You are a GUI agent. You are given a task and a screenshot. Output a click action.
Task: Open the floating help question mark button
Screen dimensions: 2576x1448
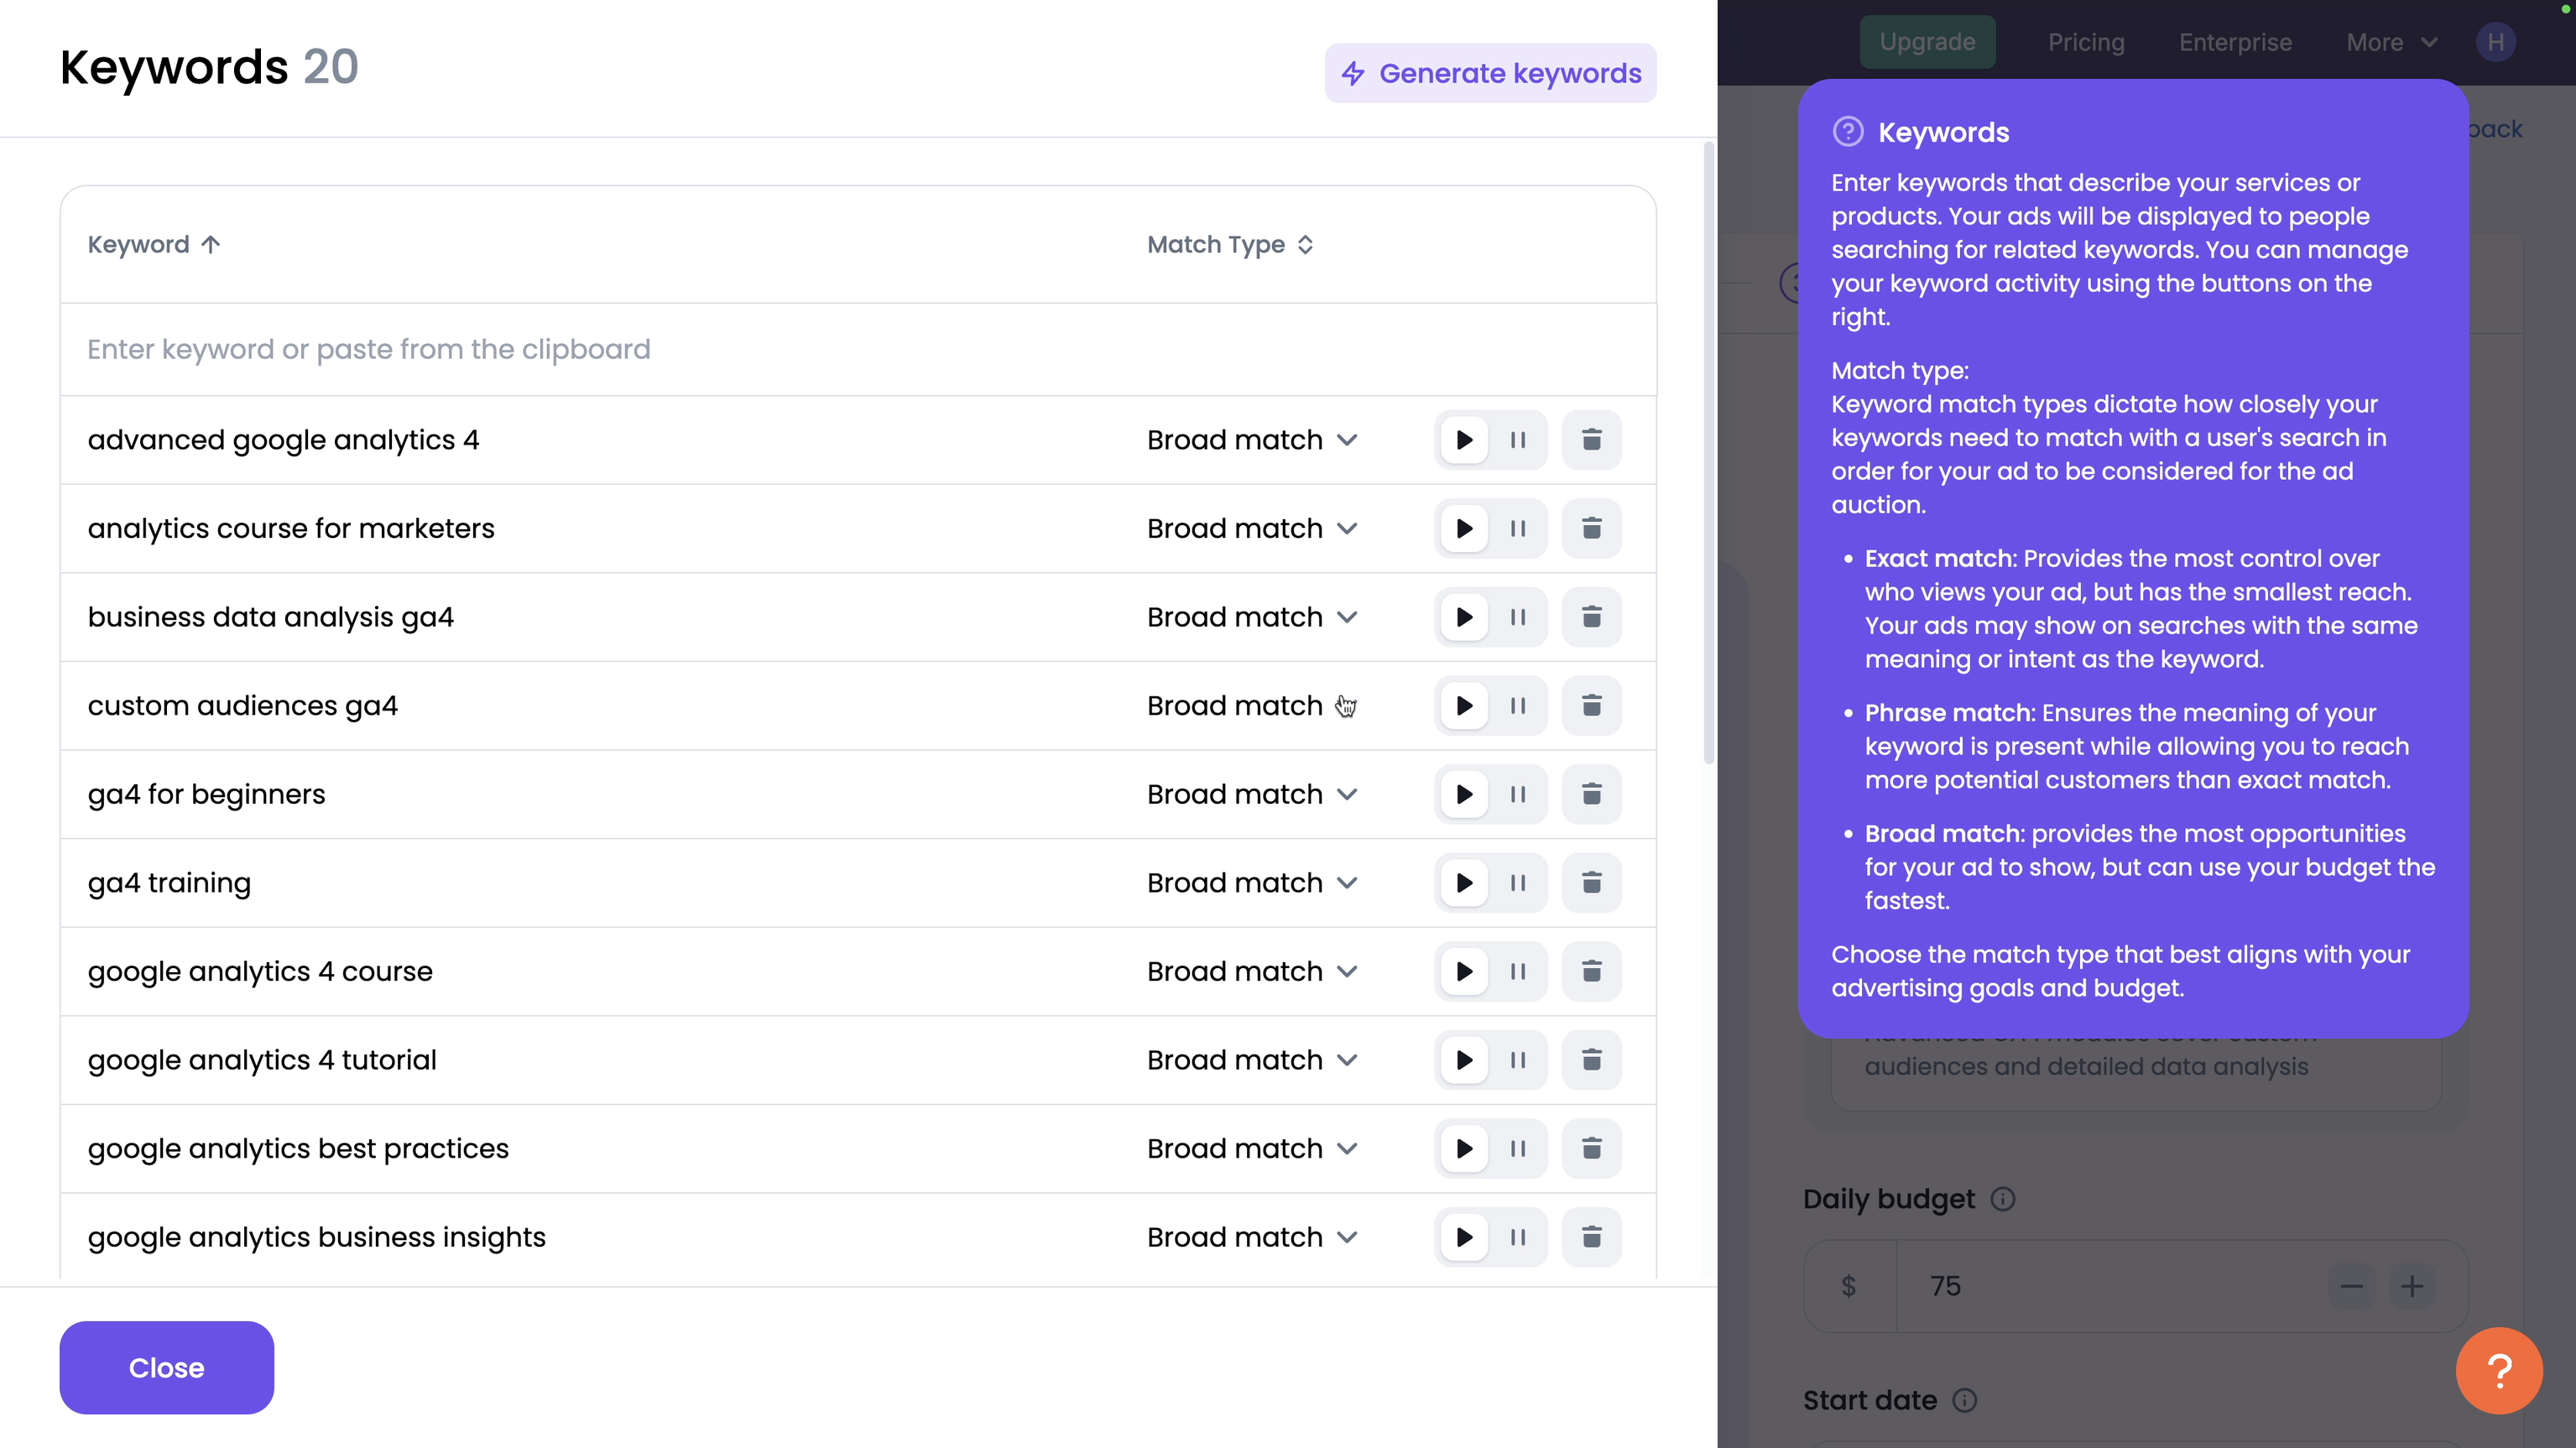tap(2498, 1370)
